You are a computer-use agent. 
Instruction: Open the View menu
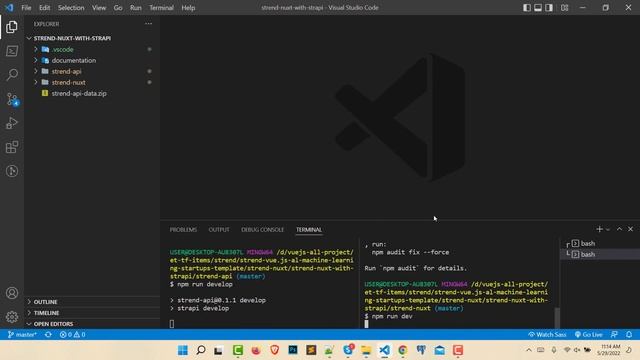pyautogui.click(x=99, y=7)
